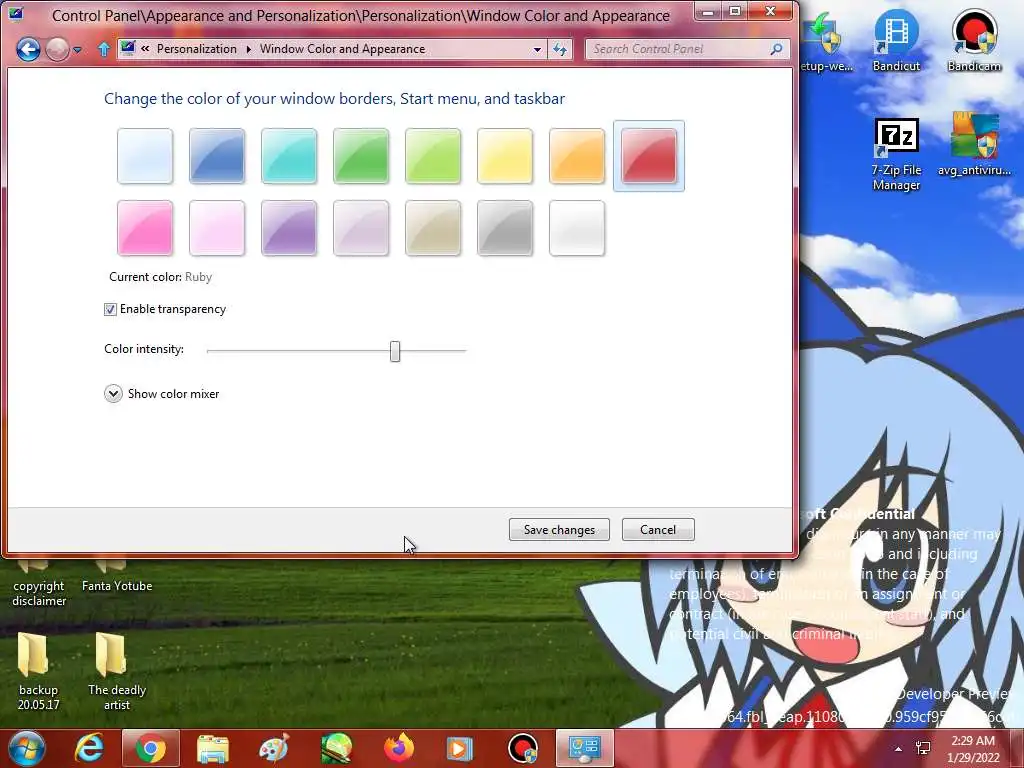Launch Firefox from the taskbar
This screenshot has width=1024, height=768.
point(398,748)
